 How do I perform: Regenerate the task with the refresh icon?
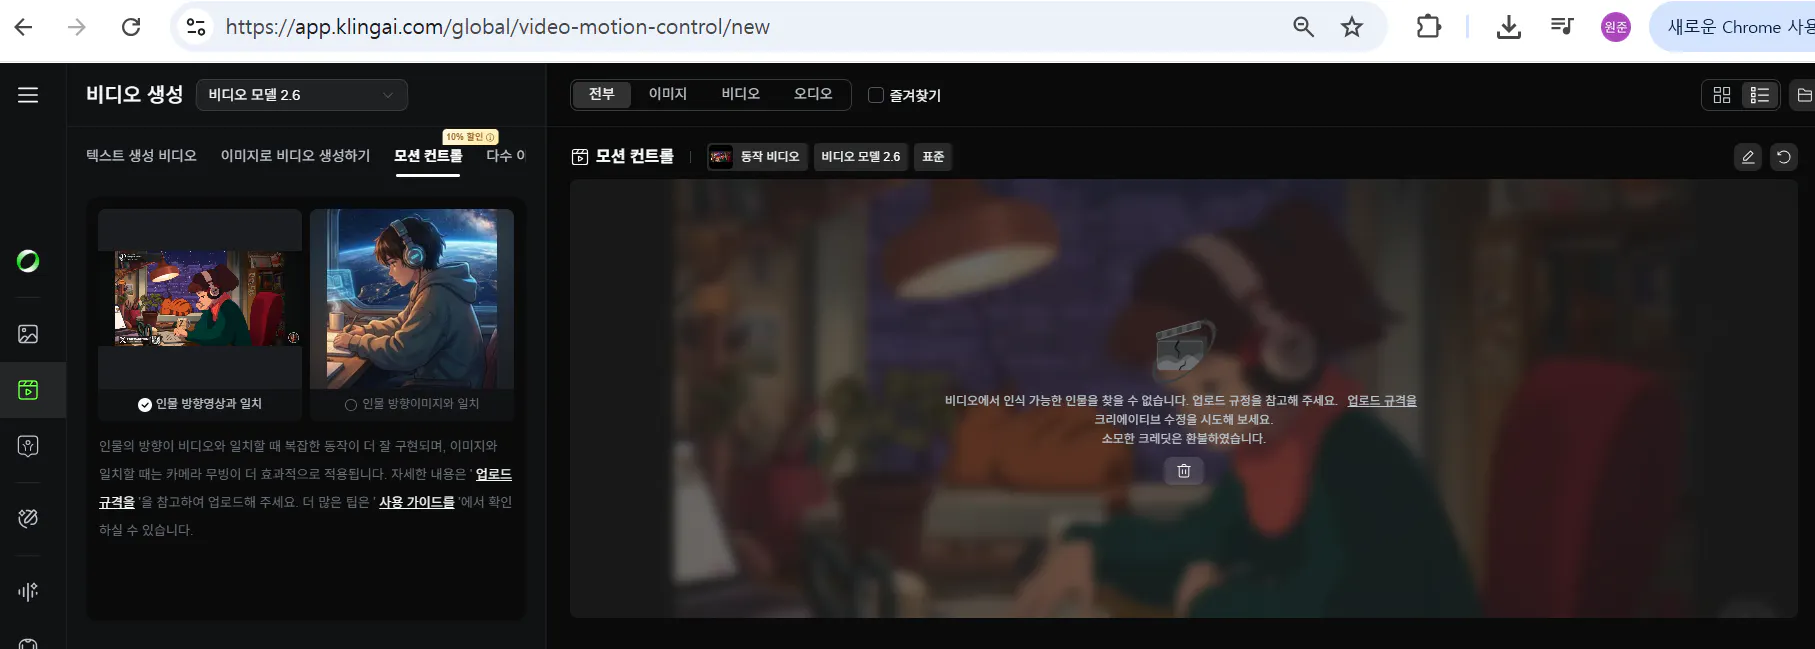point(1784,157)
